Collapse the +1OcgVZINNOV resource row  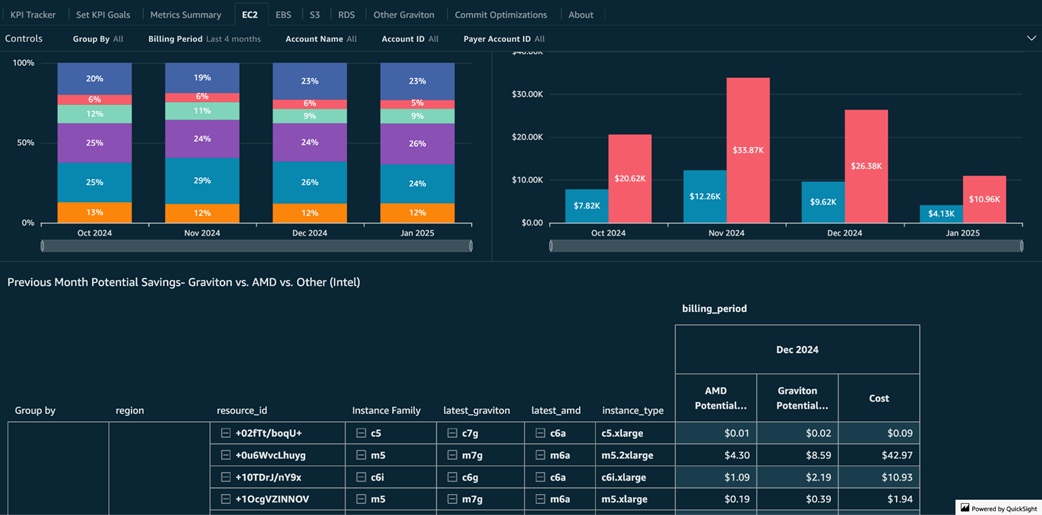[x=226, y=499]
